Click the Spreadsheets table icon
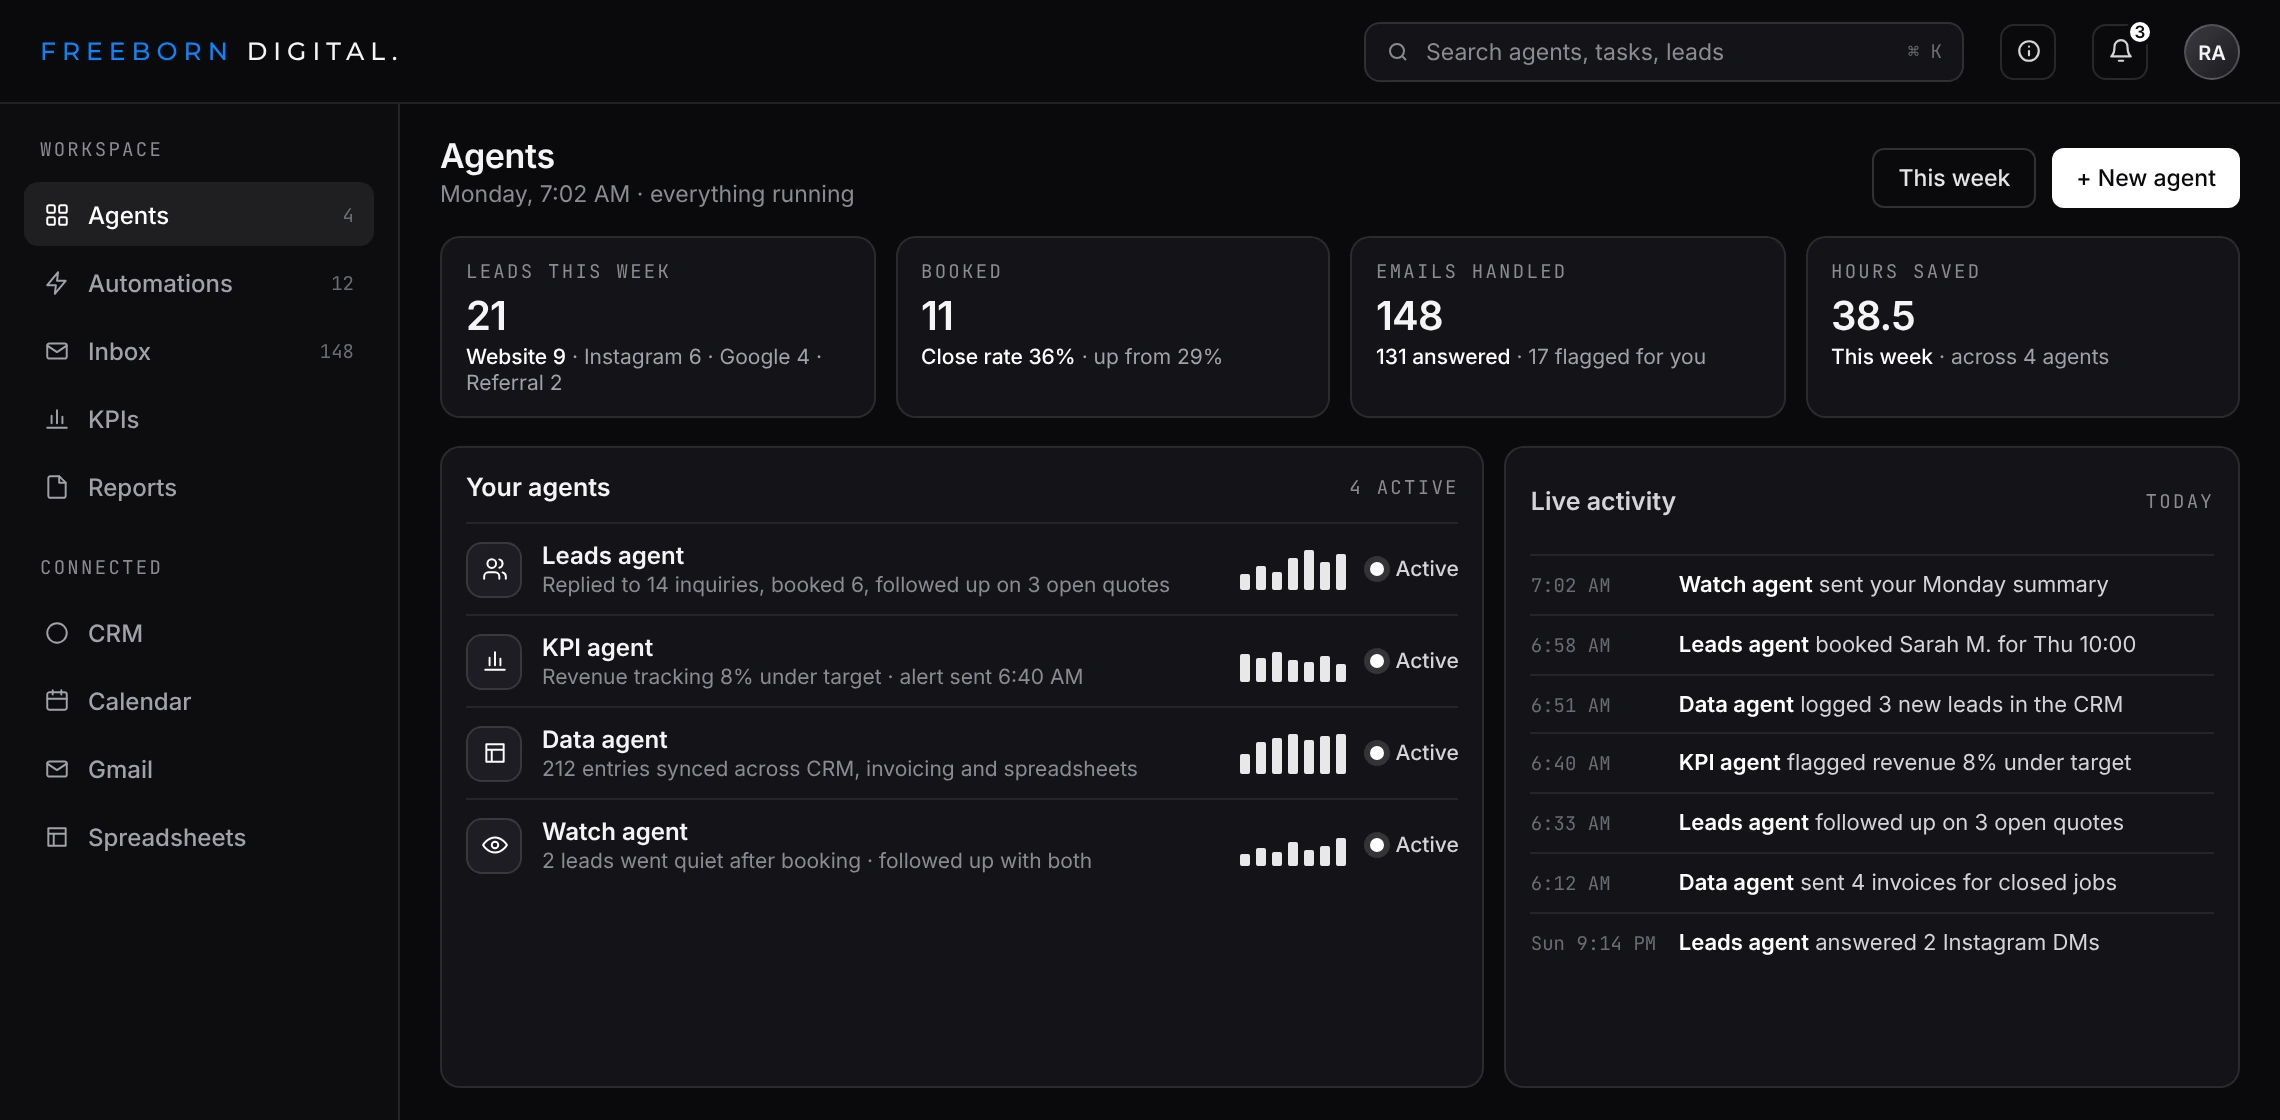 [x=57, y=838]
